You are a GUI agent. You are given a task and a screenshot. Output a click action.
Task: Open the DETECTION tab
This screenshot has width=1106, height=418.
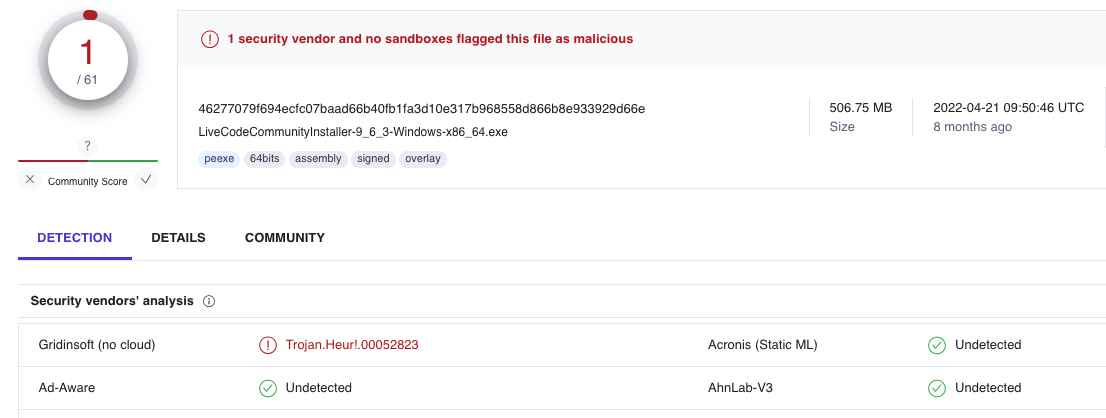[75, 238]
